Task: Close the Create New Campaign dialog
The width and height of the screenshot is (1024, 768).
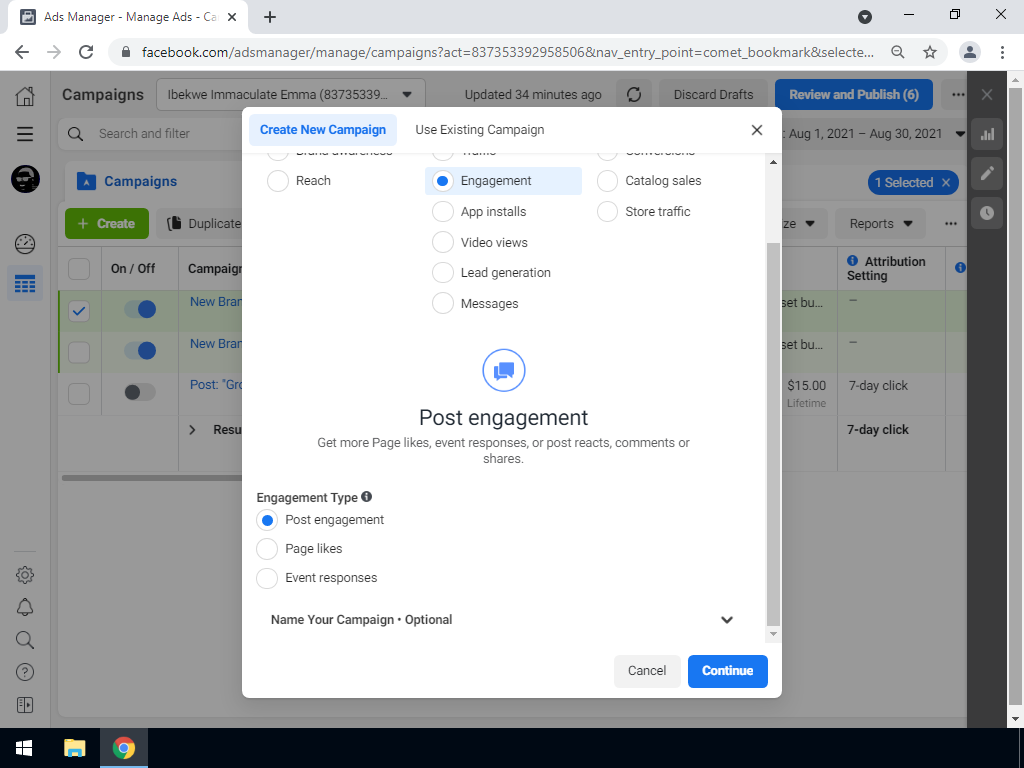Action: 757,130
